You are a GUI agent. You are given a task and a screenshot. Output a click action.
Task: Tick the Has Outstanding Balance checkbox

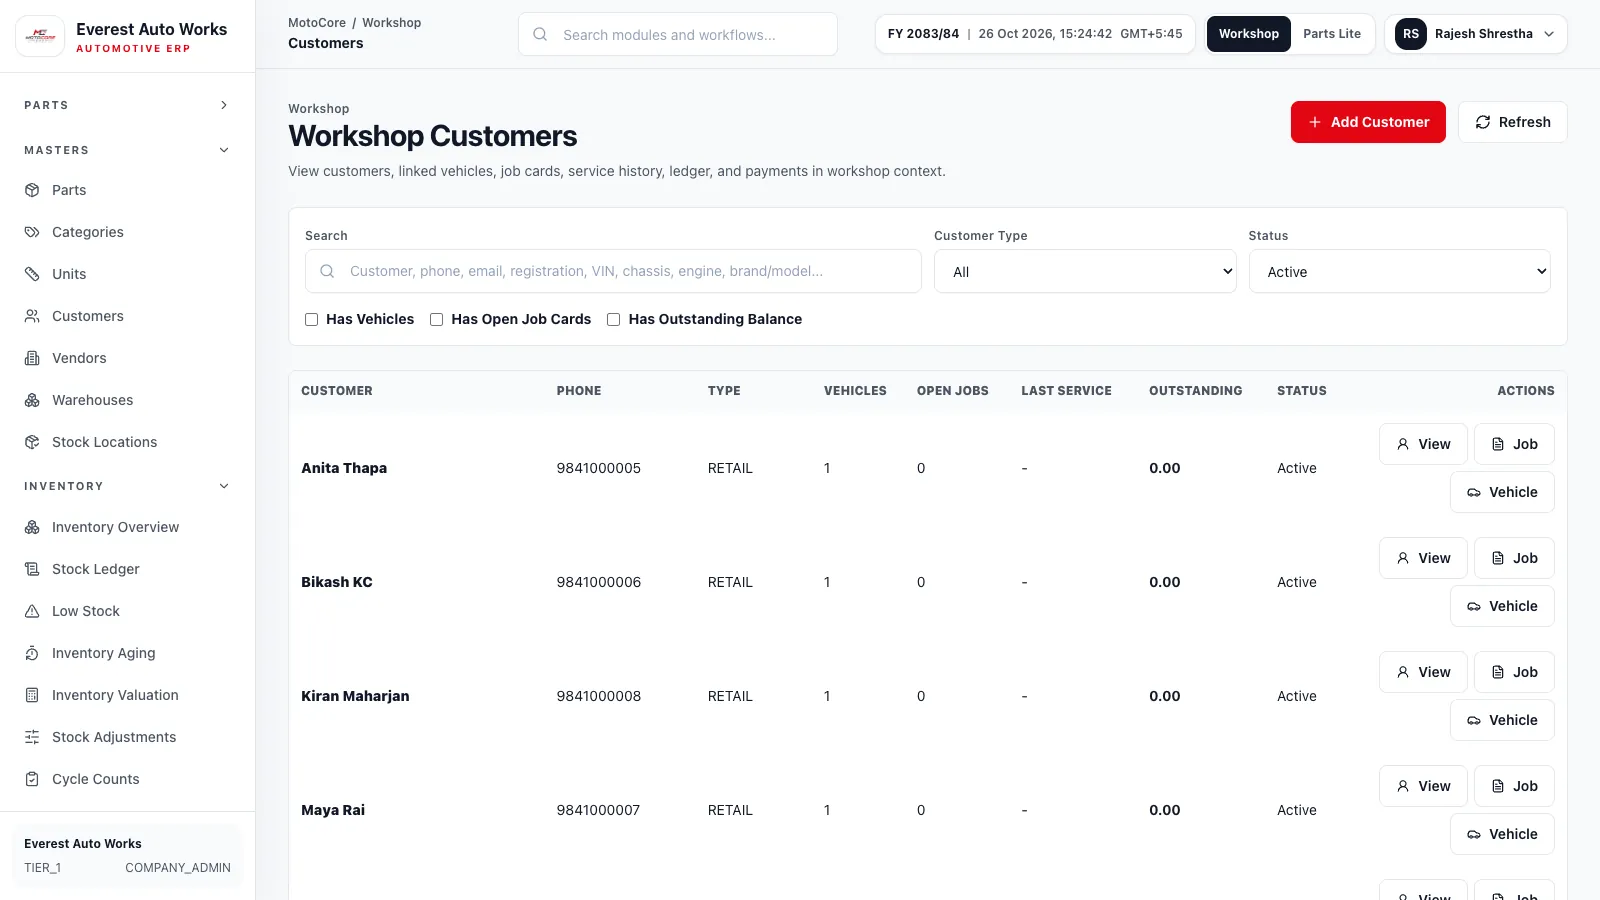pyautogui.click(x=614, y=320)
